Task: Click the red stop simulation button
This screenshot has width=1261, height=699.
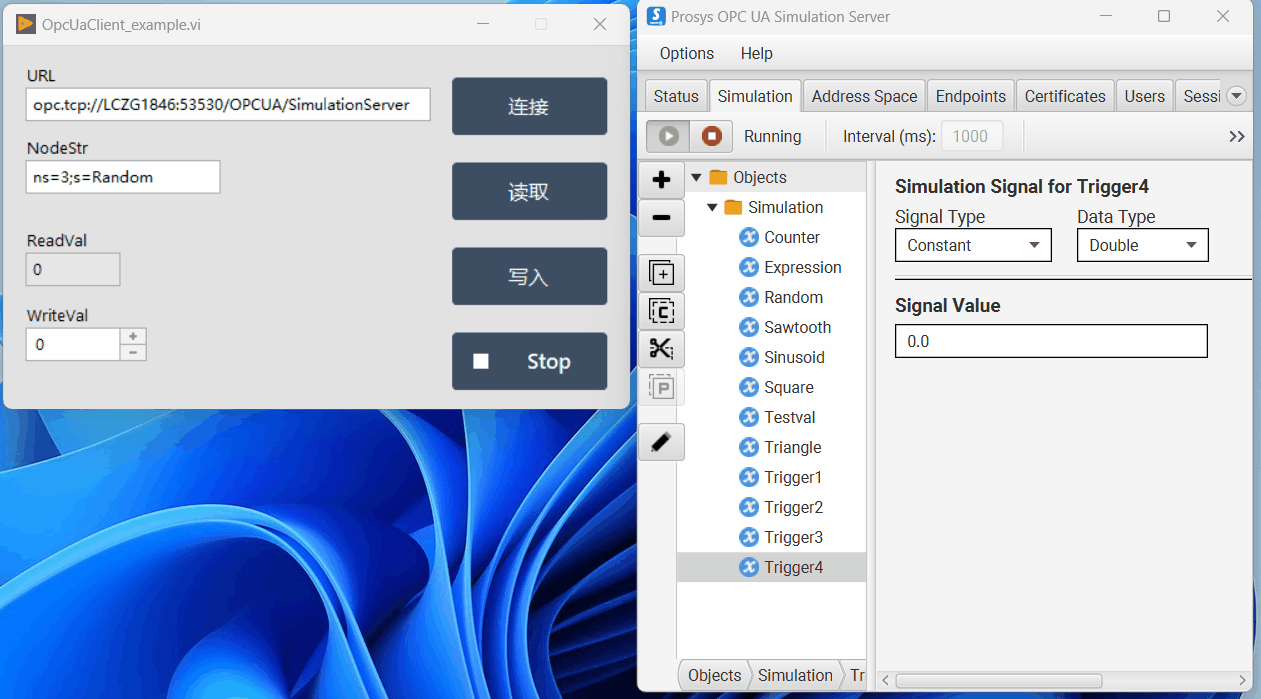Action: tap(711, 136)
